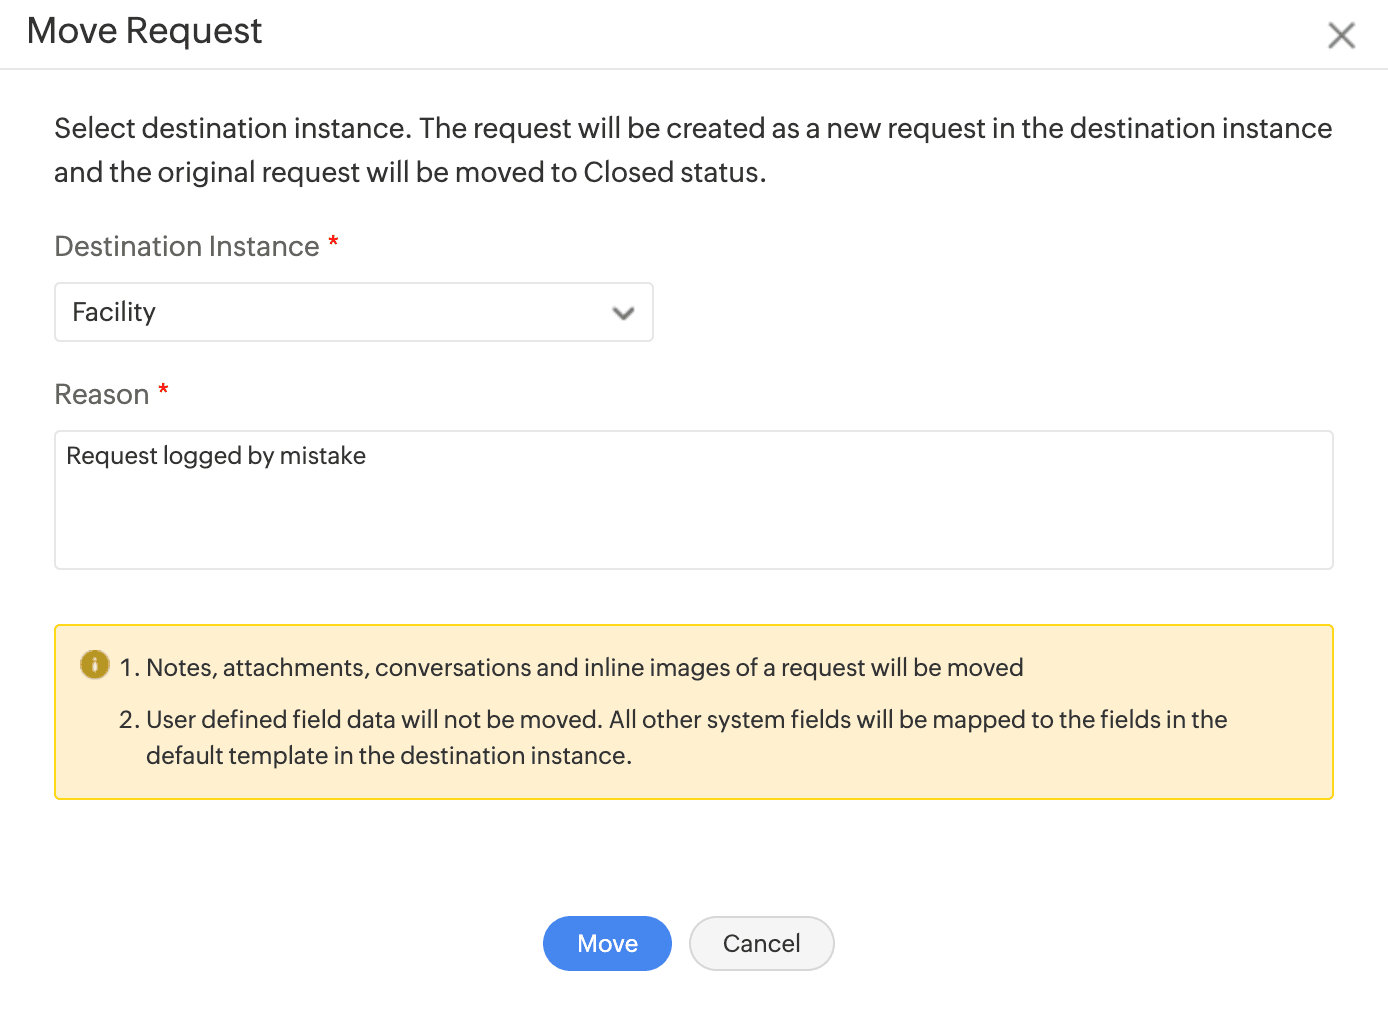Click the blank lower area of Reason box
This screenshot has width=1388, height=1022.
click(693, 535)
